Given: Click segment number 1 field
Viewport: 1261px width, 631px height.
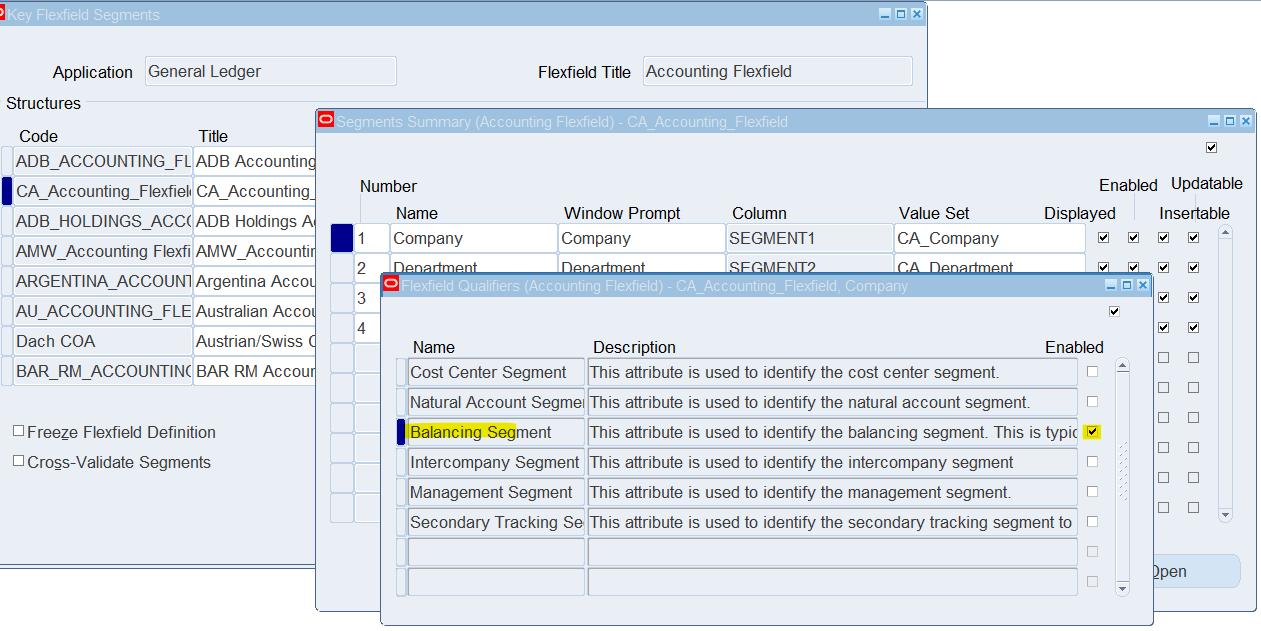Looking at the screenshot, I should pyautogui.click(x=372, y=238).
